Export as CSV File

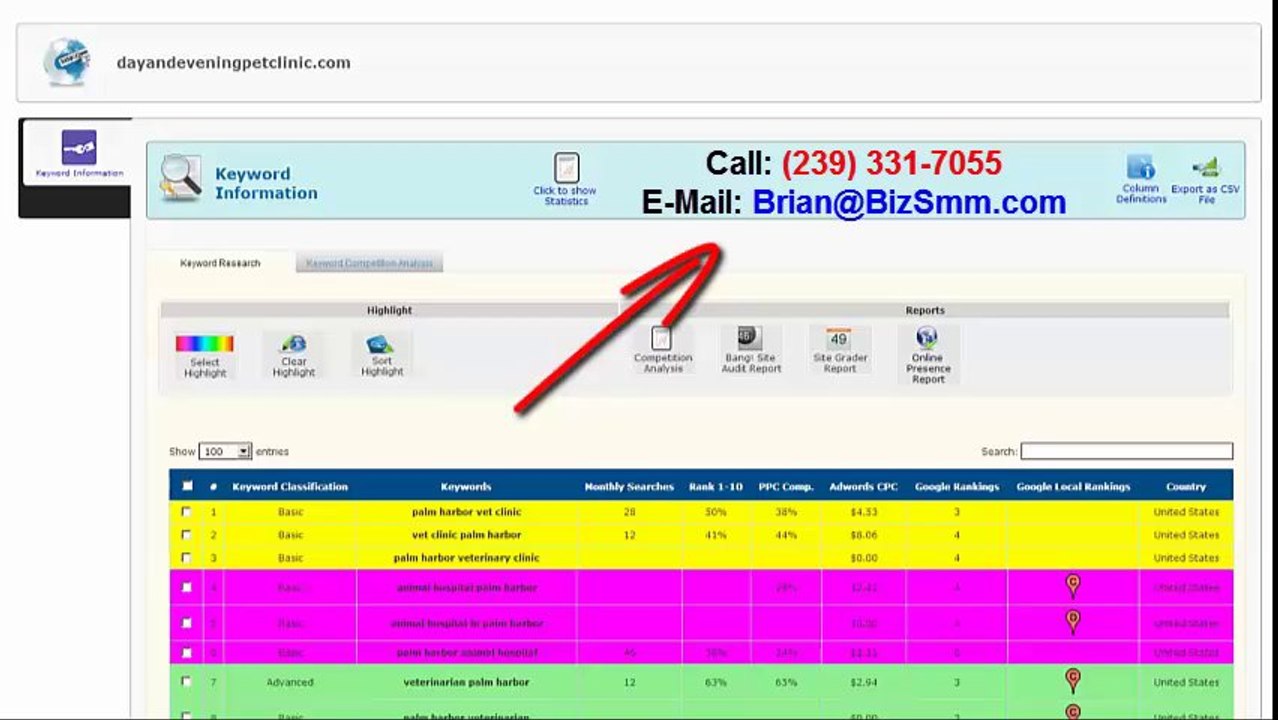click(x=1205, y=180)
